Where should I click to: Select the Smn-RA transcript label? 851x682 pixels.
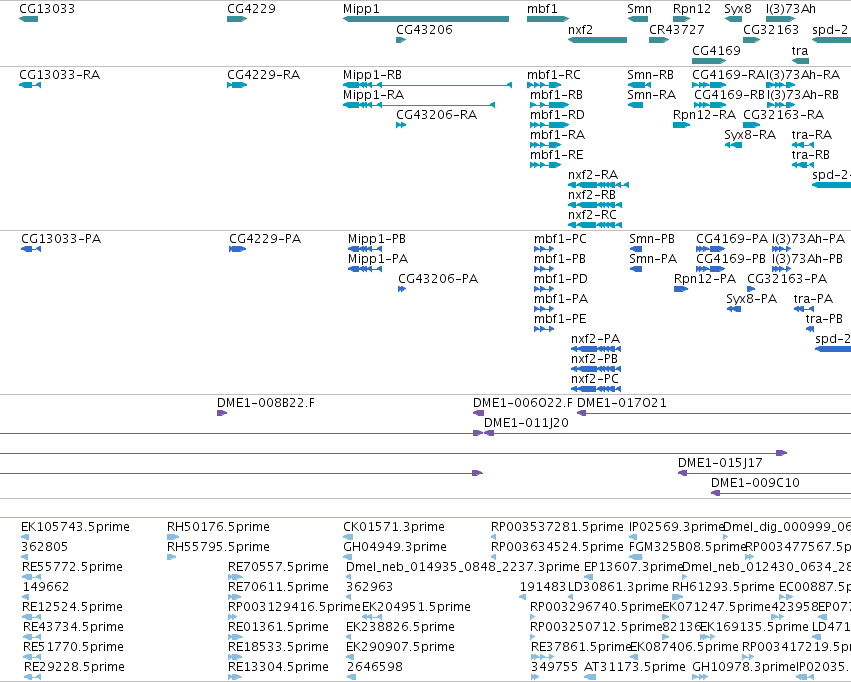(x=652, y=95)
